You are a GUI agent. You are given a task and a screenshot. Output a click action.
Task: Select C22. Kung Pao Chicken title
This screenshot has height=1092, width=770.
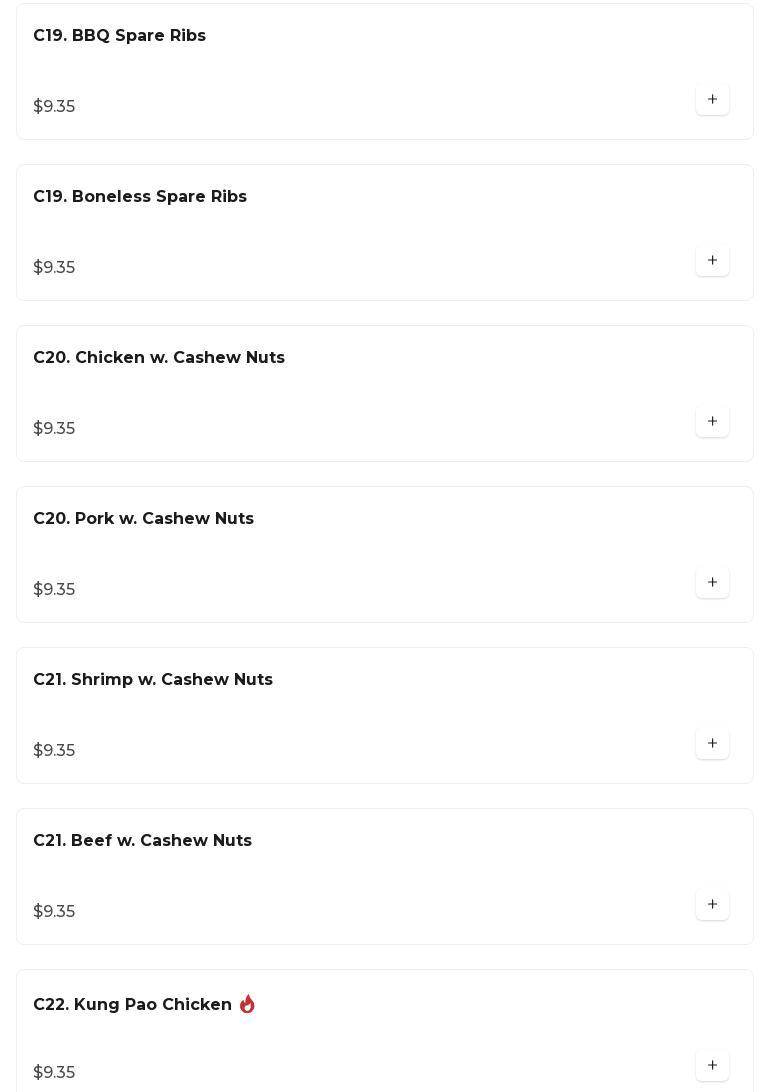point(132,1005)
